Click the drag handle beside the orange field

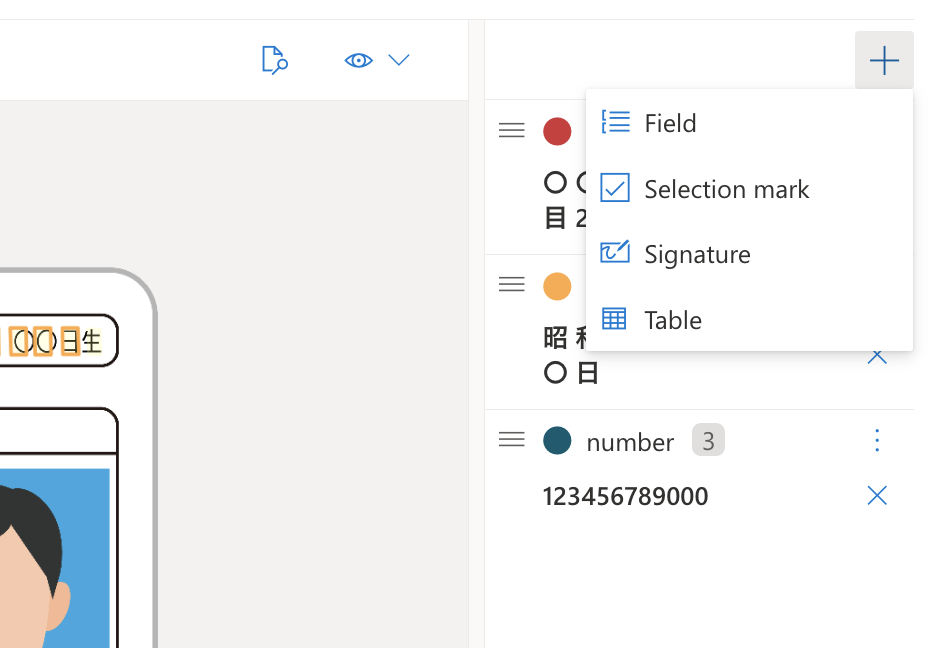point(512,285)
